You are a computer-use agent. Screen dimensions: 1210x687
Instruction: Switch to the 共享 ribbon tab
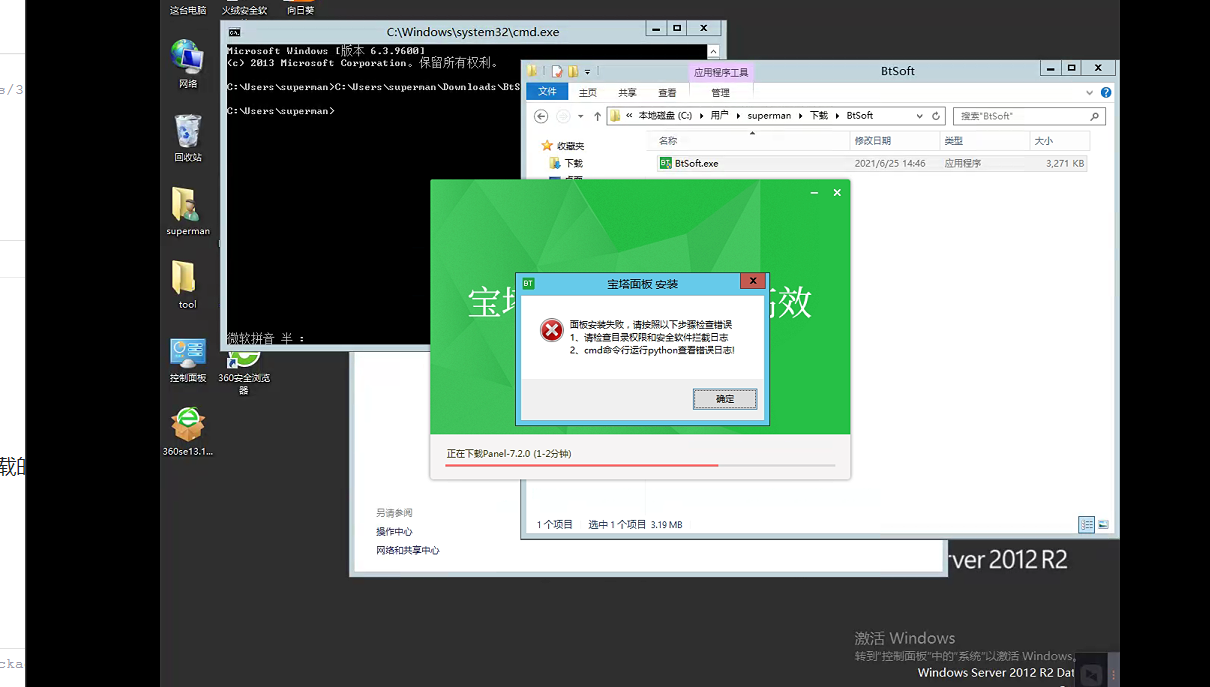tap(627, 93)
